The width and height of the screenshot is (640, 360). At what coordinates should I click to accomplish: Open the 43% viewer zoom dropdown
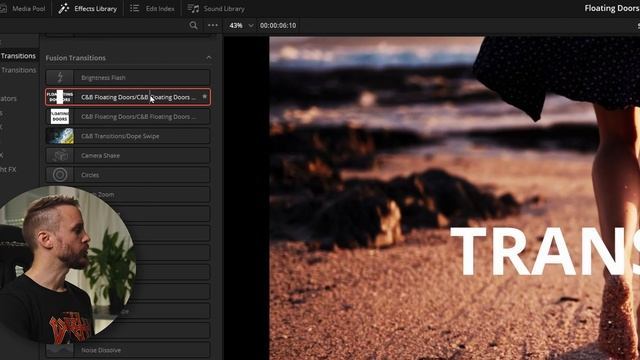click(x=241, y=25)
